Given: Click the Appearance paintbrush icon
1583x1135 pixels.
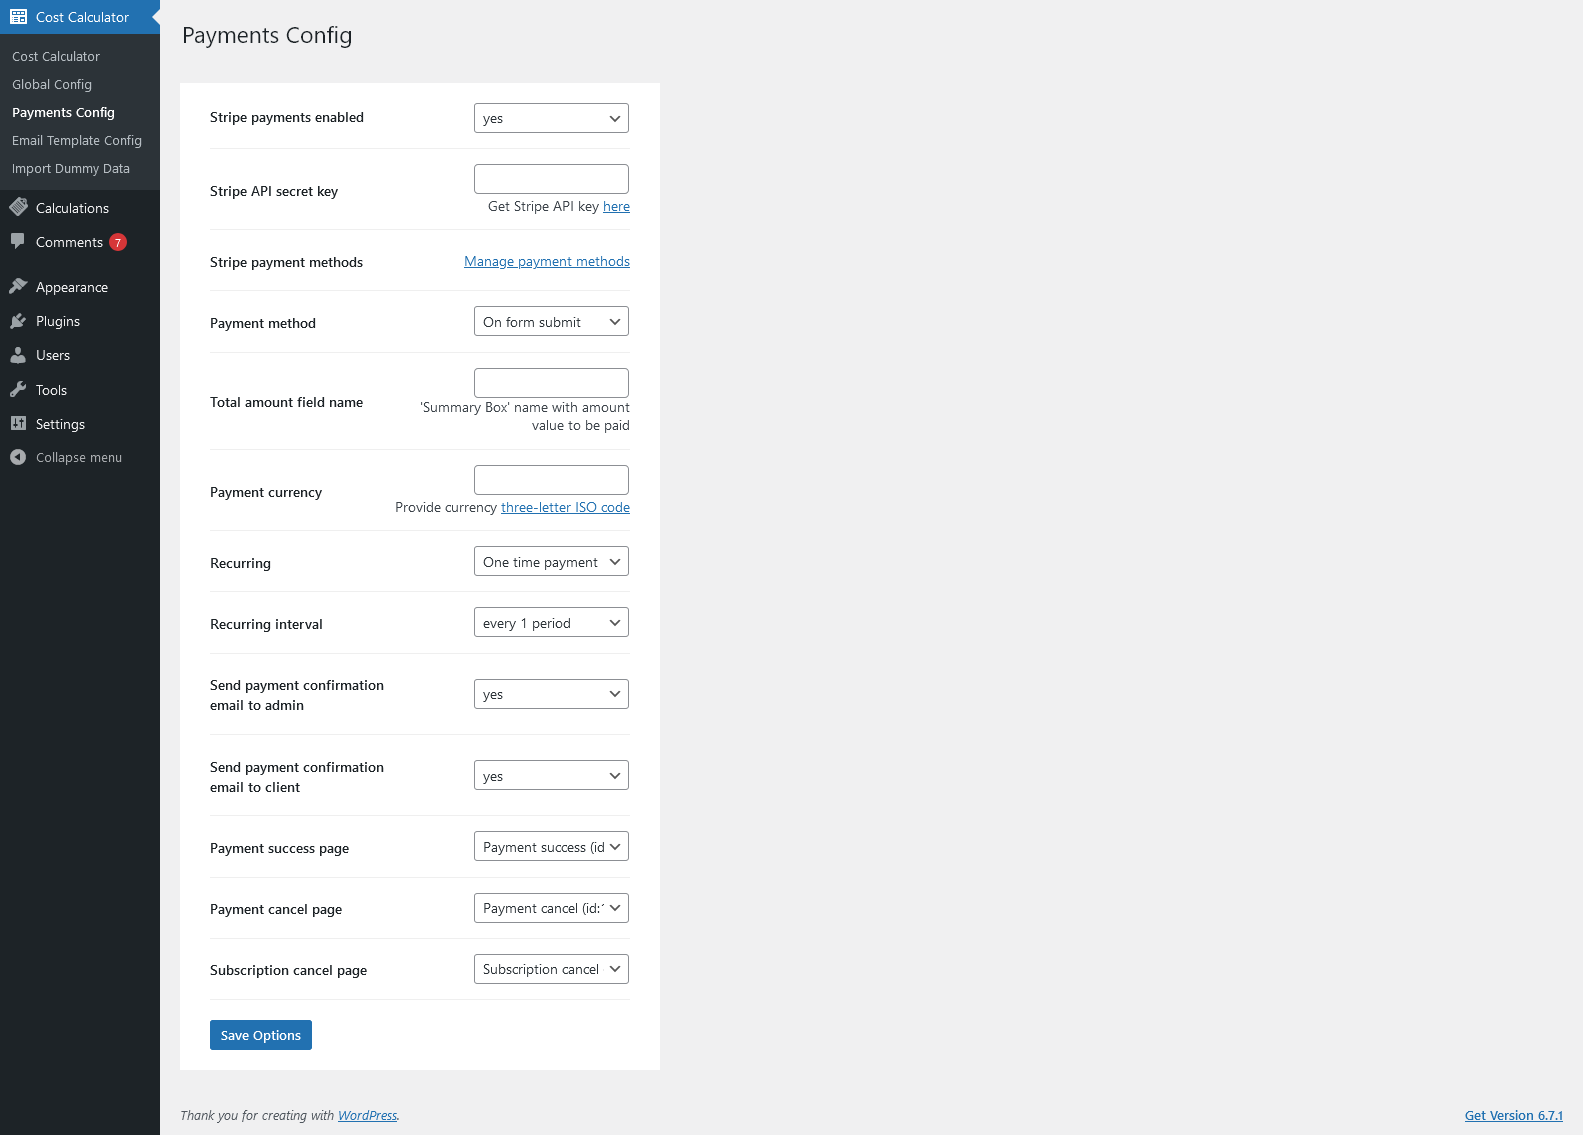Looking at the screenshot, I should (18, 287).
